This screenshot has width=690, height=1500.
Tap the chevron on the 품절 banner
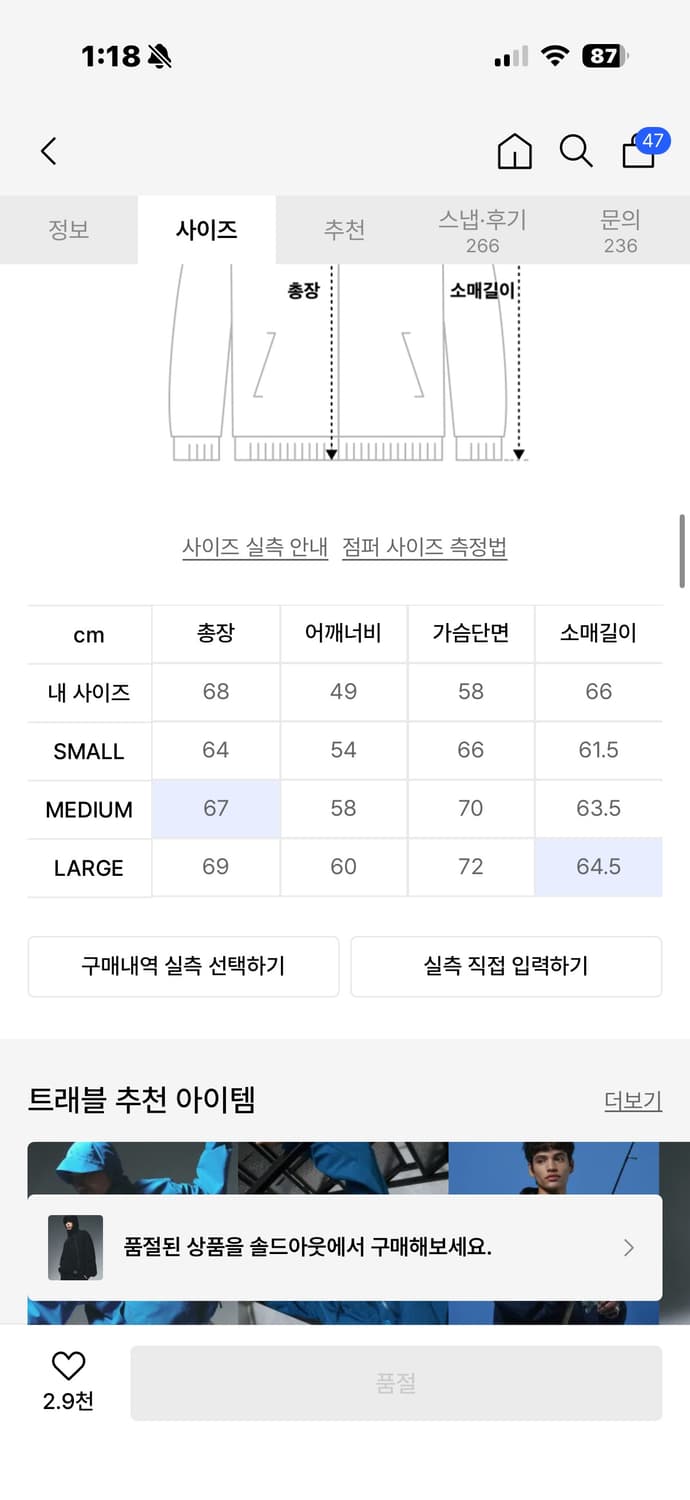[x=628, y=1248]
